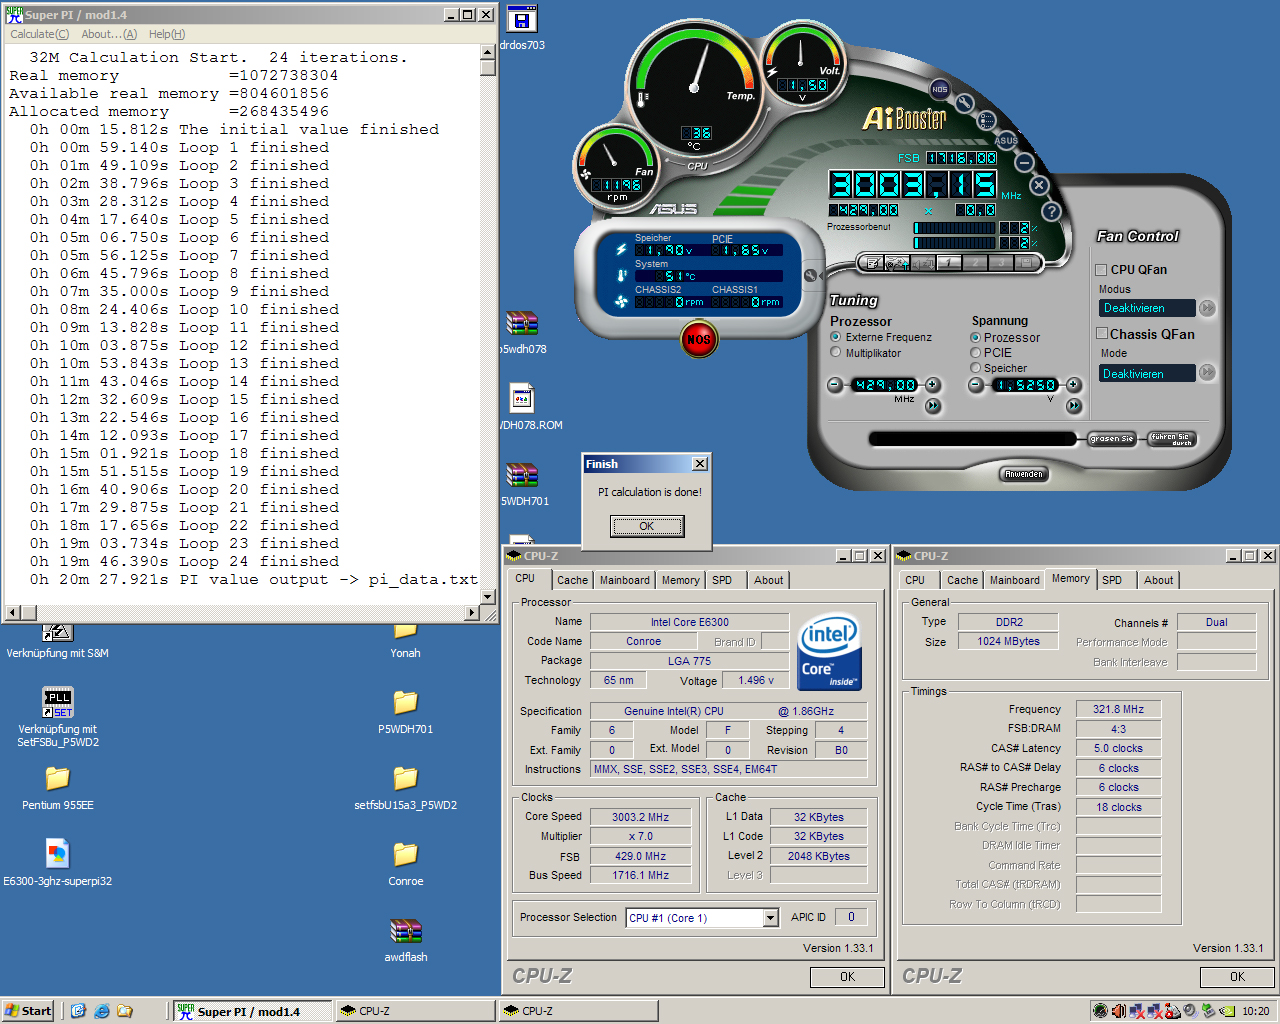Open Internet Explorer from quick launch
The width and height of the screenshot is (1280, 1024).
[102, 1011]
